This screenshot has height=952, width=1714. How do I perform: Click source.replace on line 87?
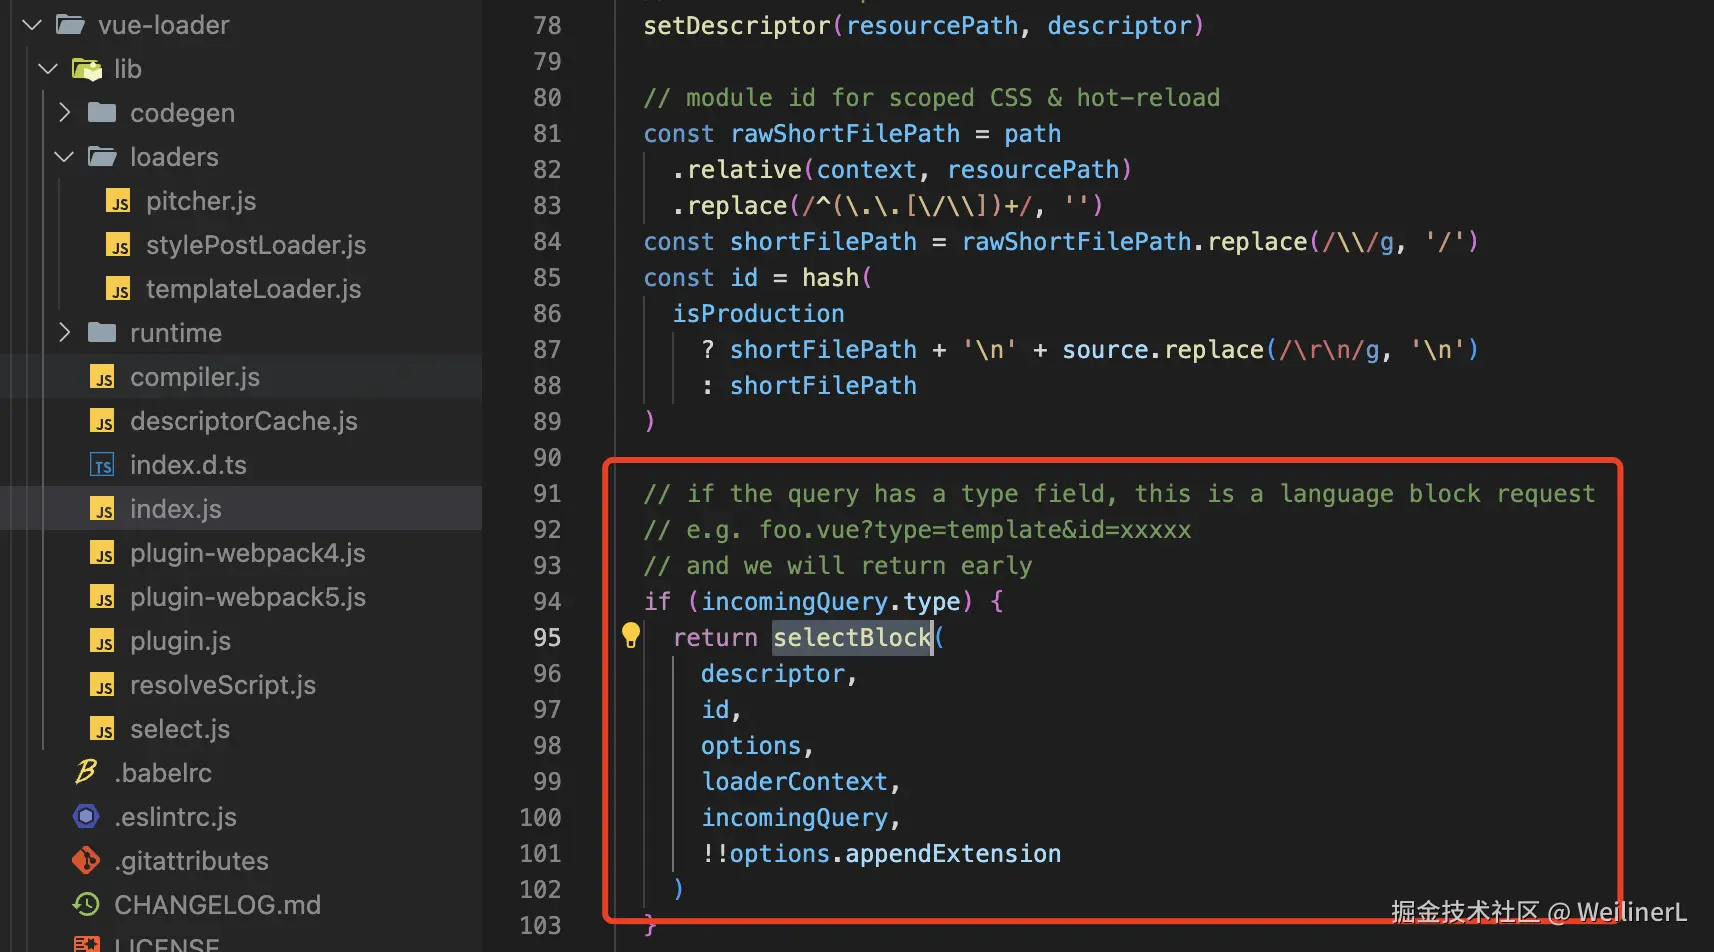click(1163, 349)
